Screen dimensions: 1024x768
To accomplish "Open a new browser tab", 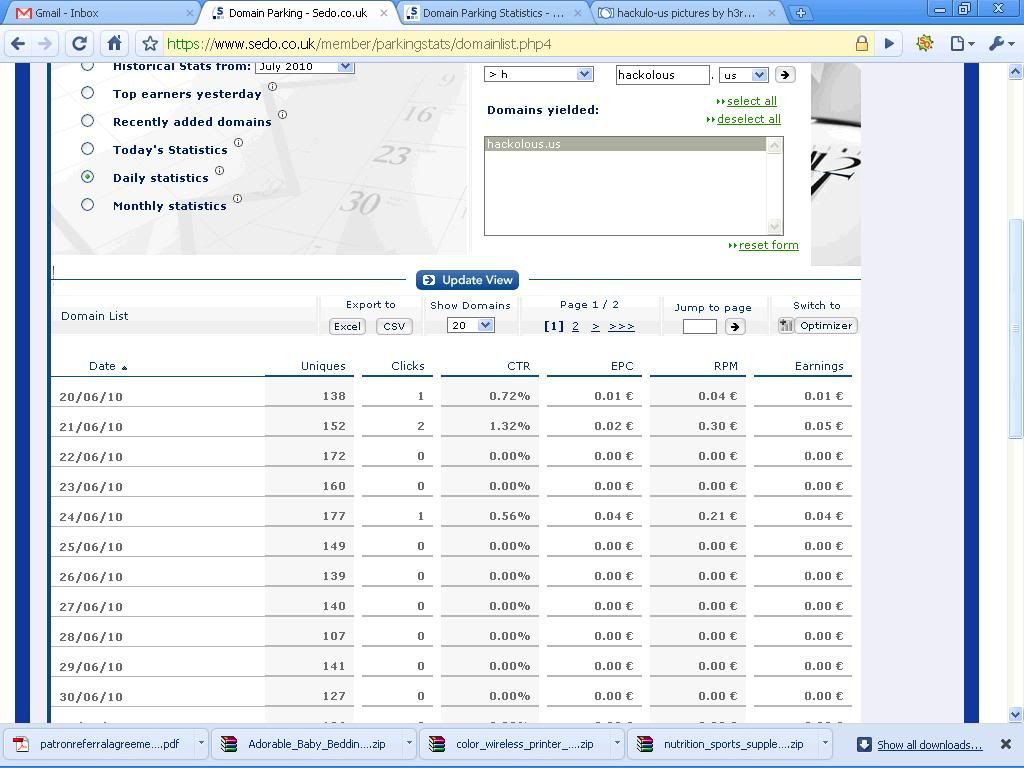I will 800,13.
